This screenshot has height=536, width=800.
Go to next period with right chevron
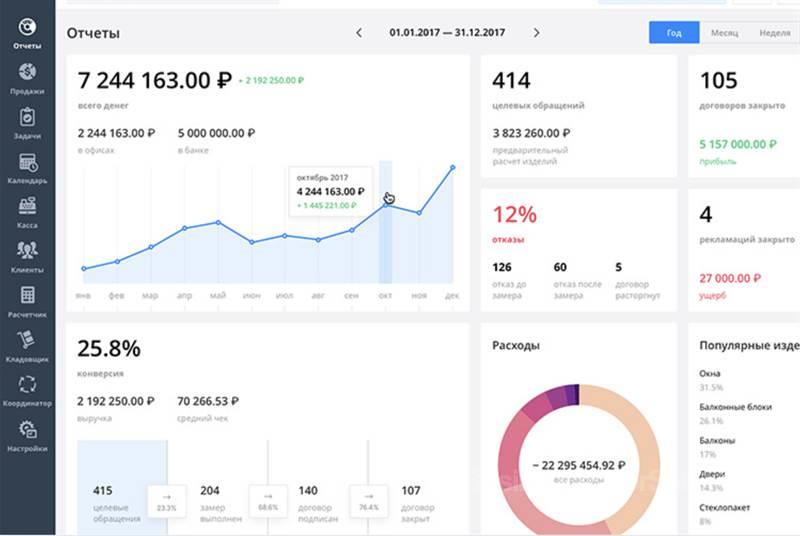point(536,33)
